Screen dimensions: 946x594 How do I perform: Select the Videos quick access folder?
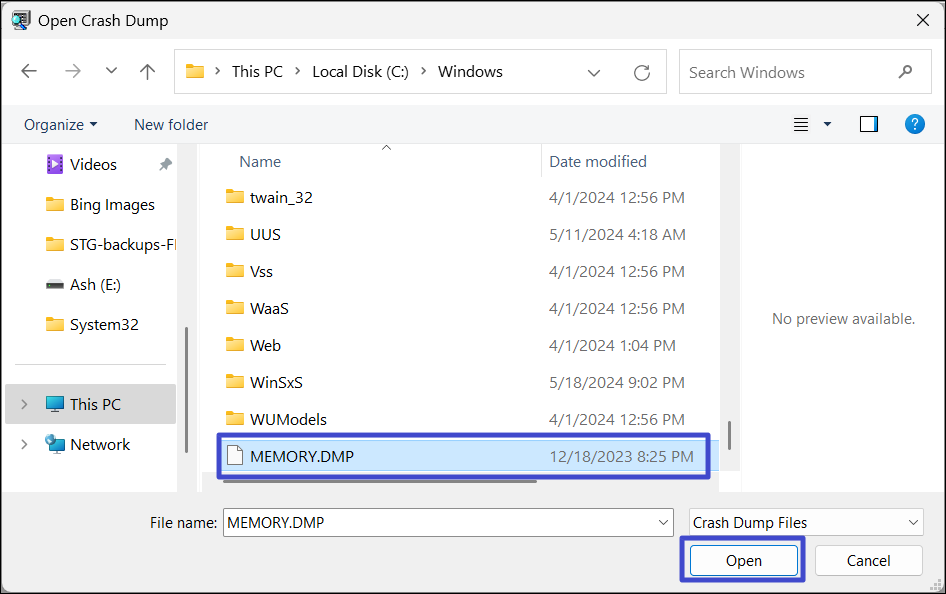[93, 164]
